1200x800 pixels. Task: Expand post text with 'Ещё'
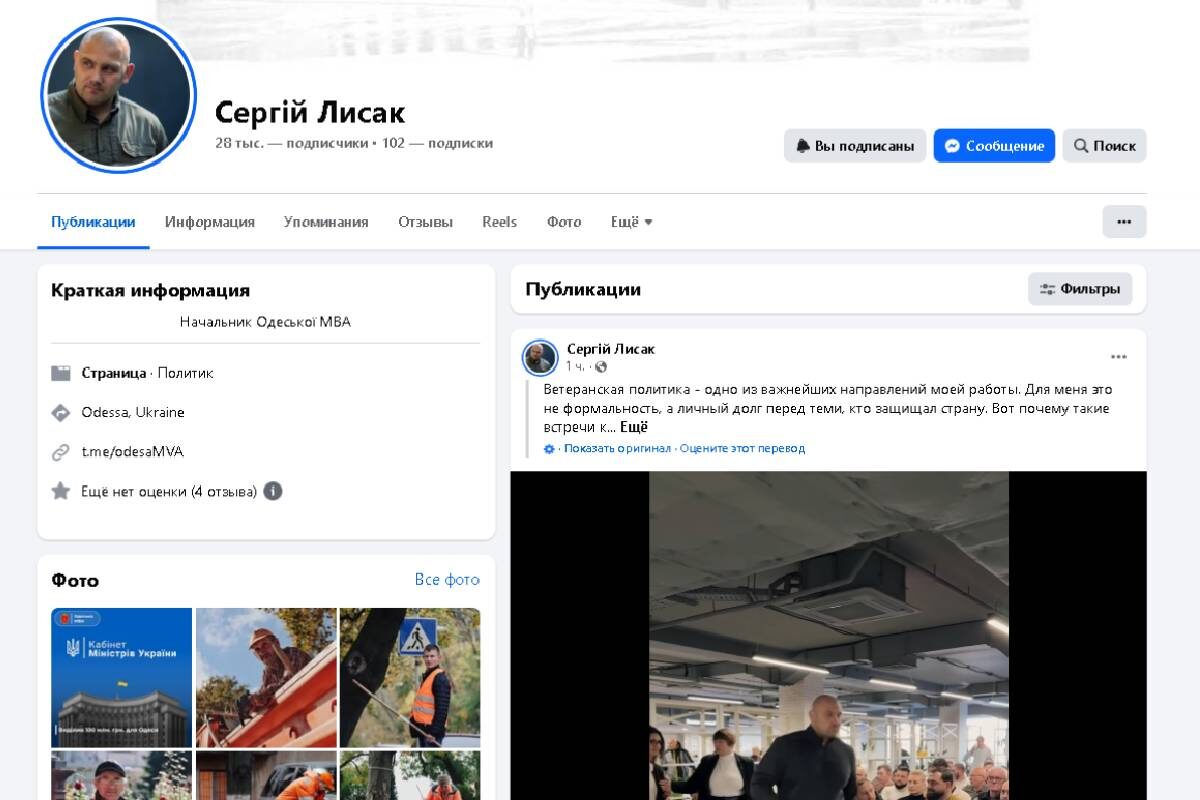click(634, 427)
